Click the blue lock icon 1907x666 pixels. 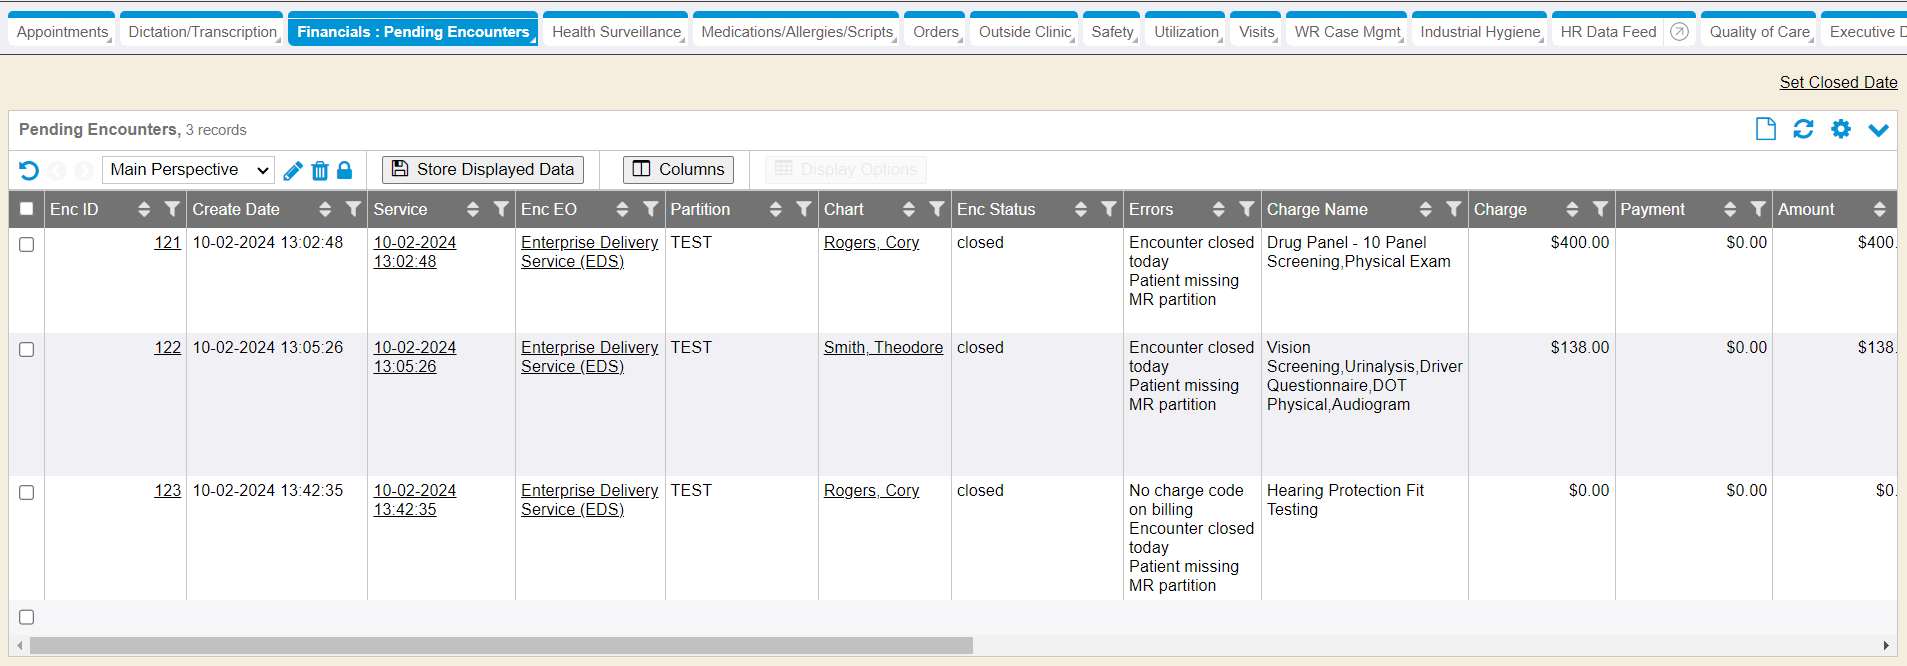click(x=344, y=170)
